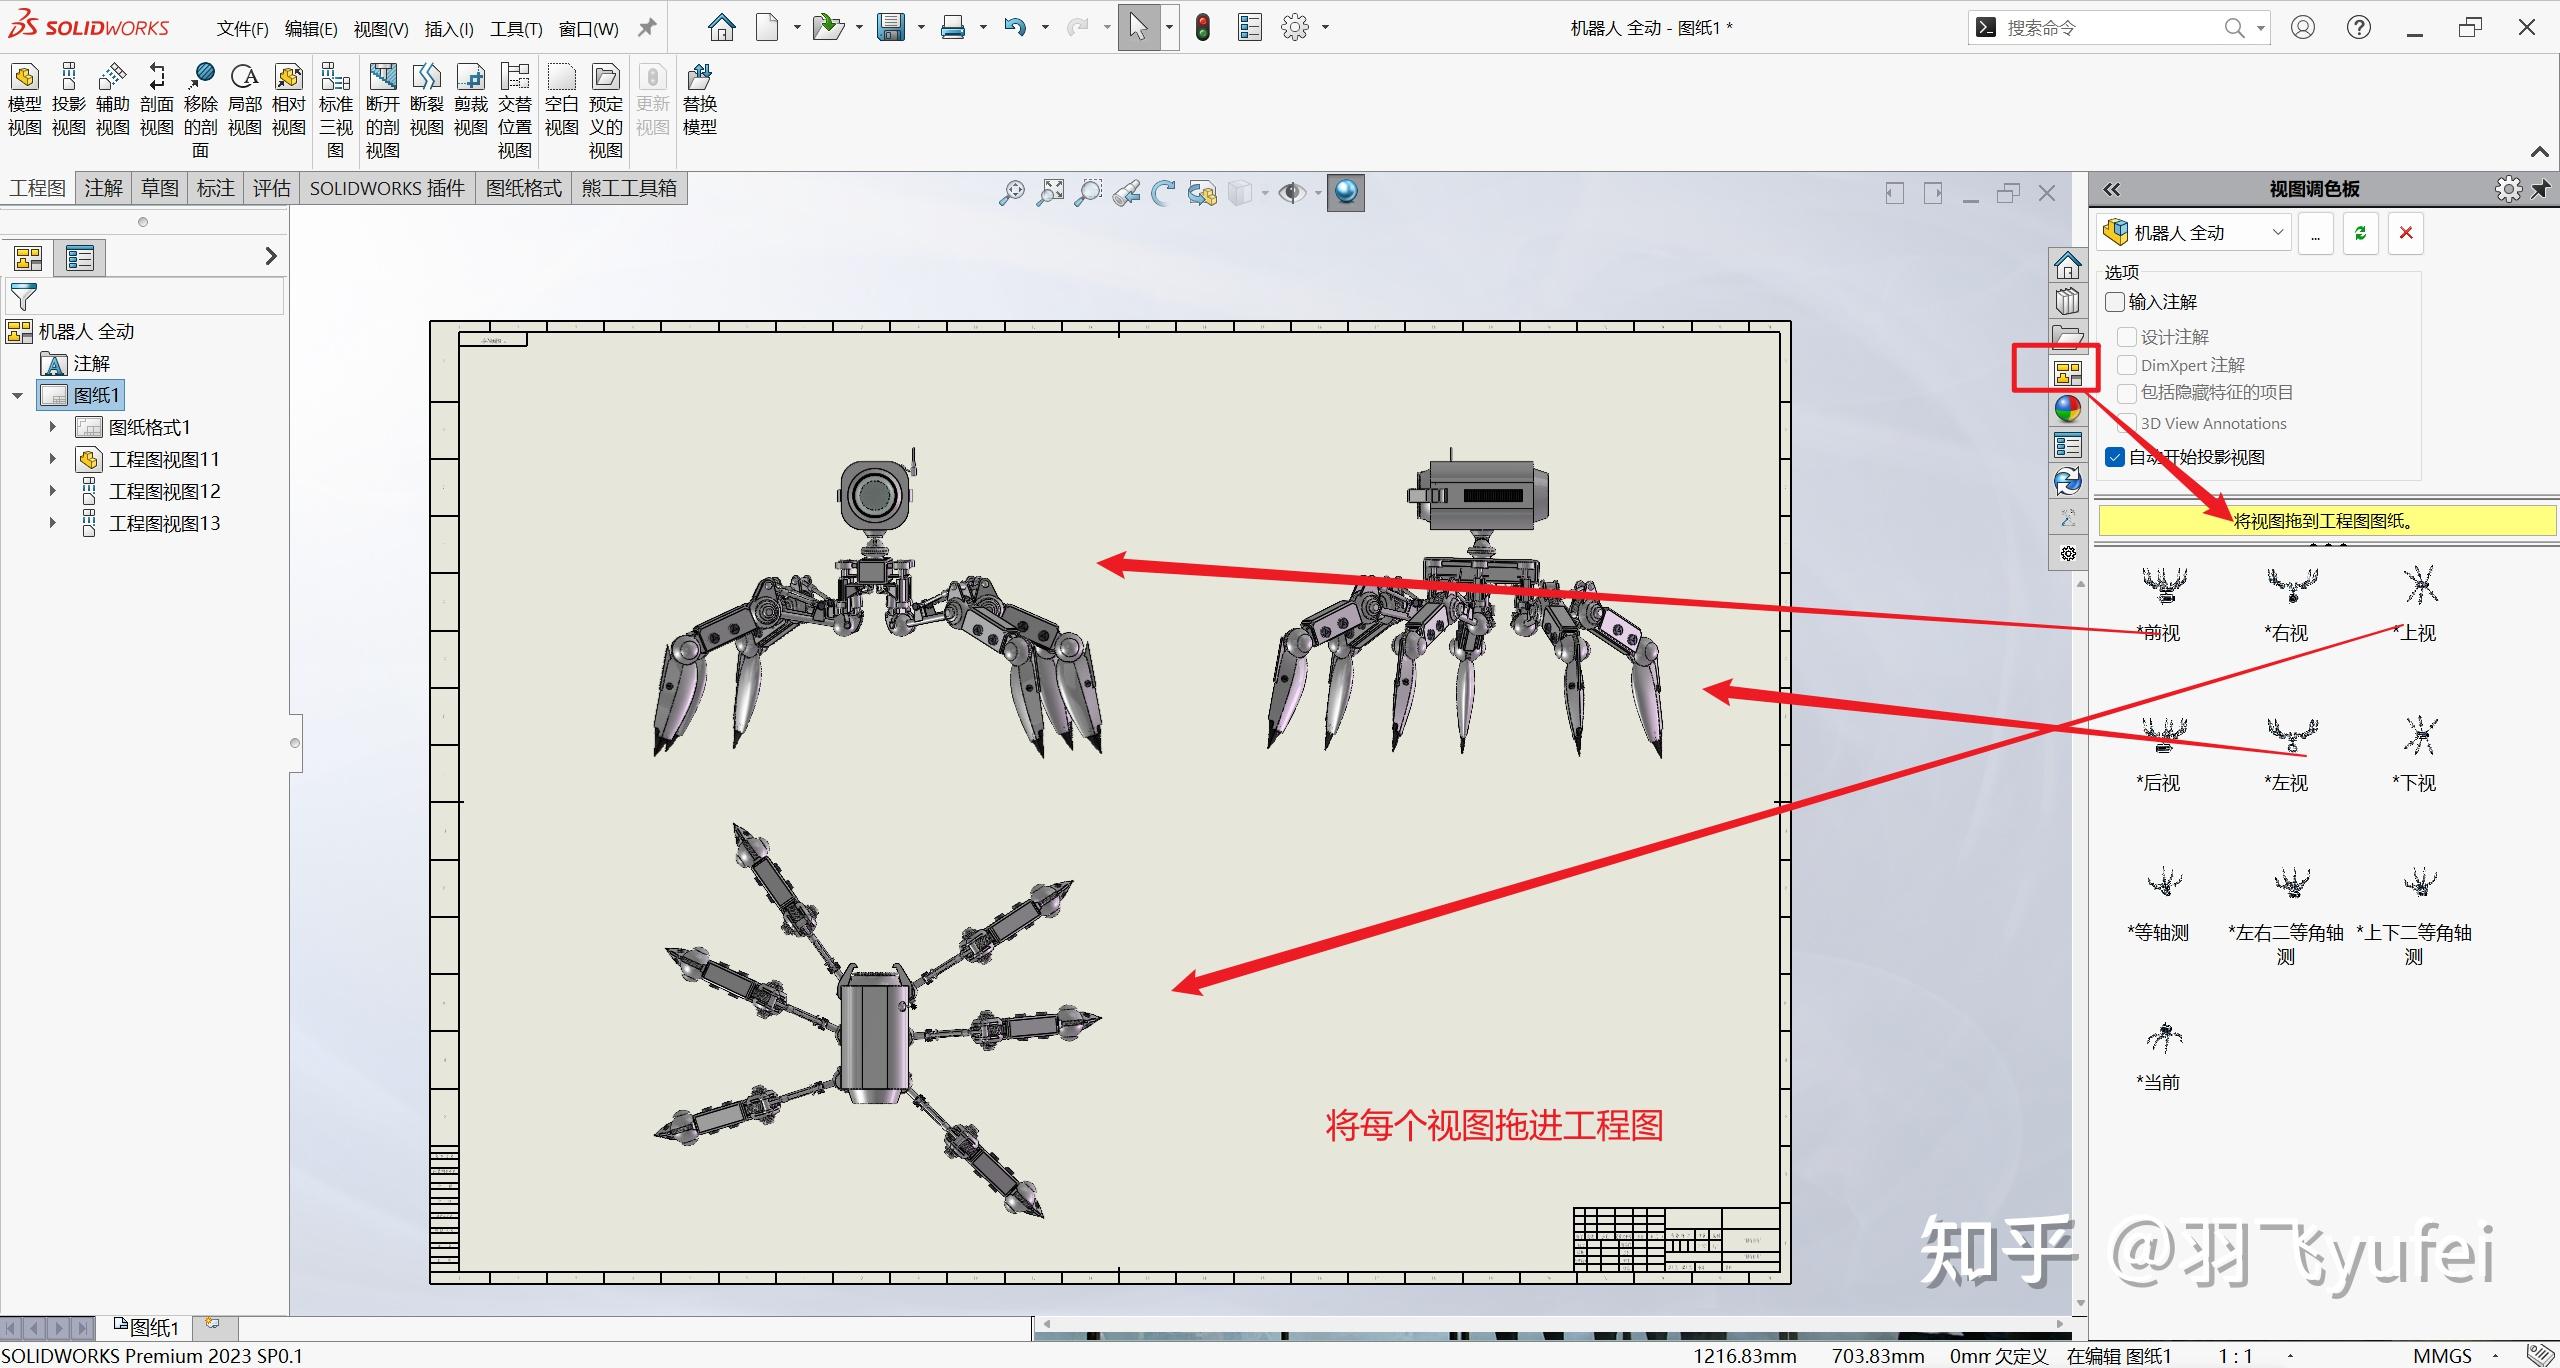Switch to the 草图 ribbon tab
The height and width of the screenshot is (1368, 2560).
click(159, 188)
